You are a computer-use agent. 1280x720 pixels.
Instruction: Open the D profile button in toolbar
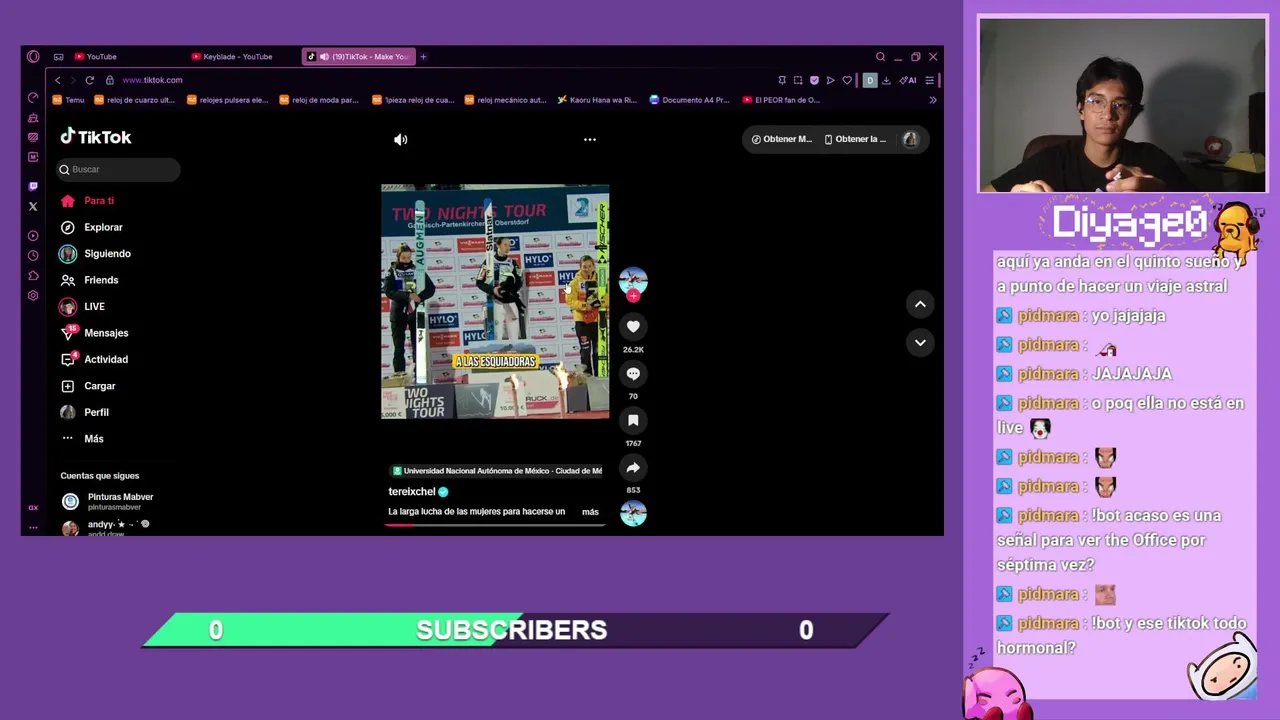click(x=870, y=80)
